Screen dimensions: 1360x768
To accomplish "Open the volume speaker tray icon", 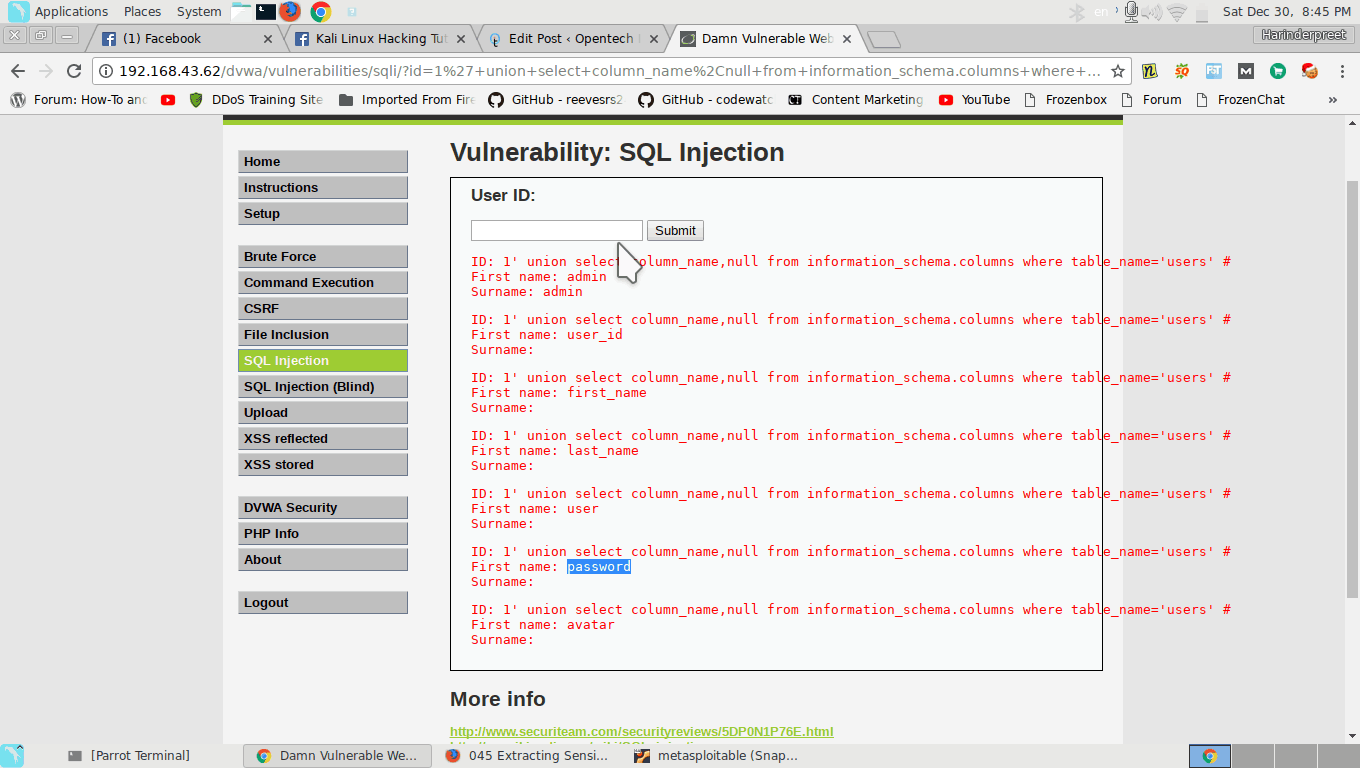I will pyautogui.click(x=1153, y=12).
